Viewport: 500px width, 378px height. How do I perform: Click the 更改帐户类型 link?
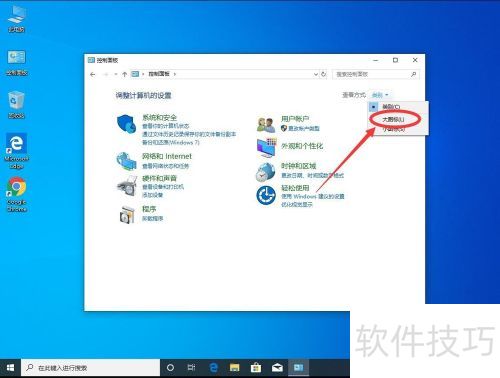[304, 128]
